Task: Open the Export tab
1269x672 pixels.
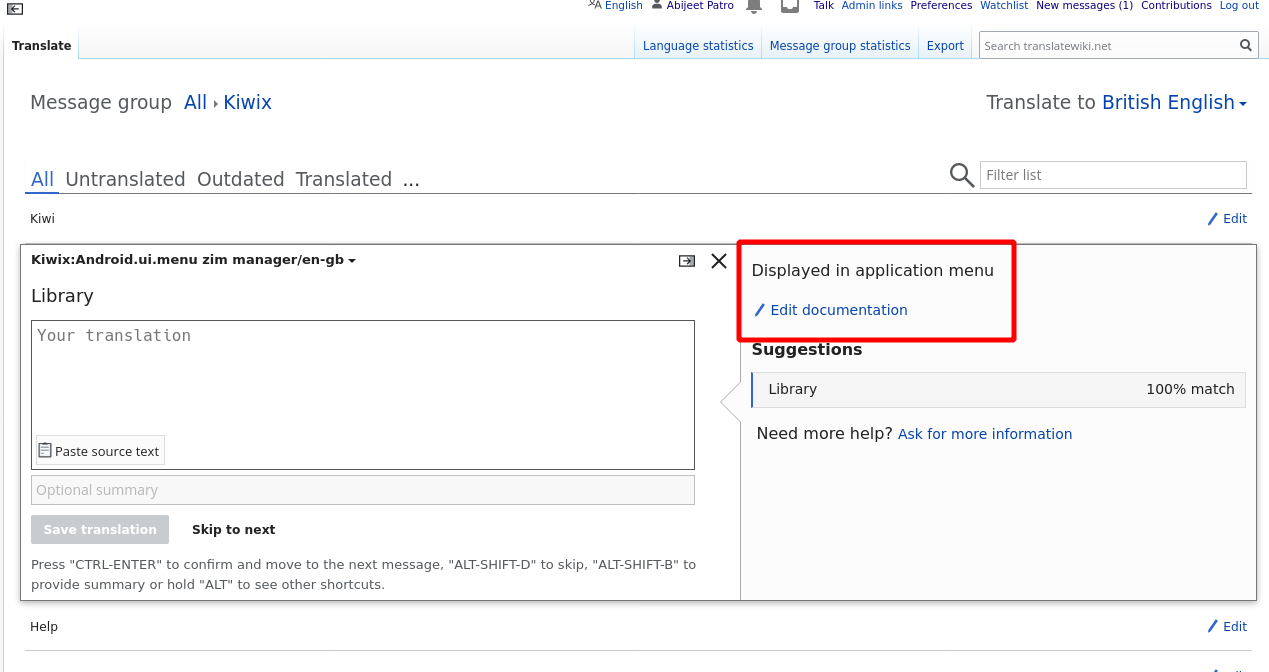Action: coord(945,45)
